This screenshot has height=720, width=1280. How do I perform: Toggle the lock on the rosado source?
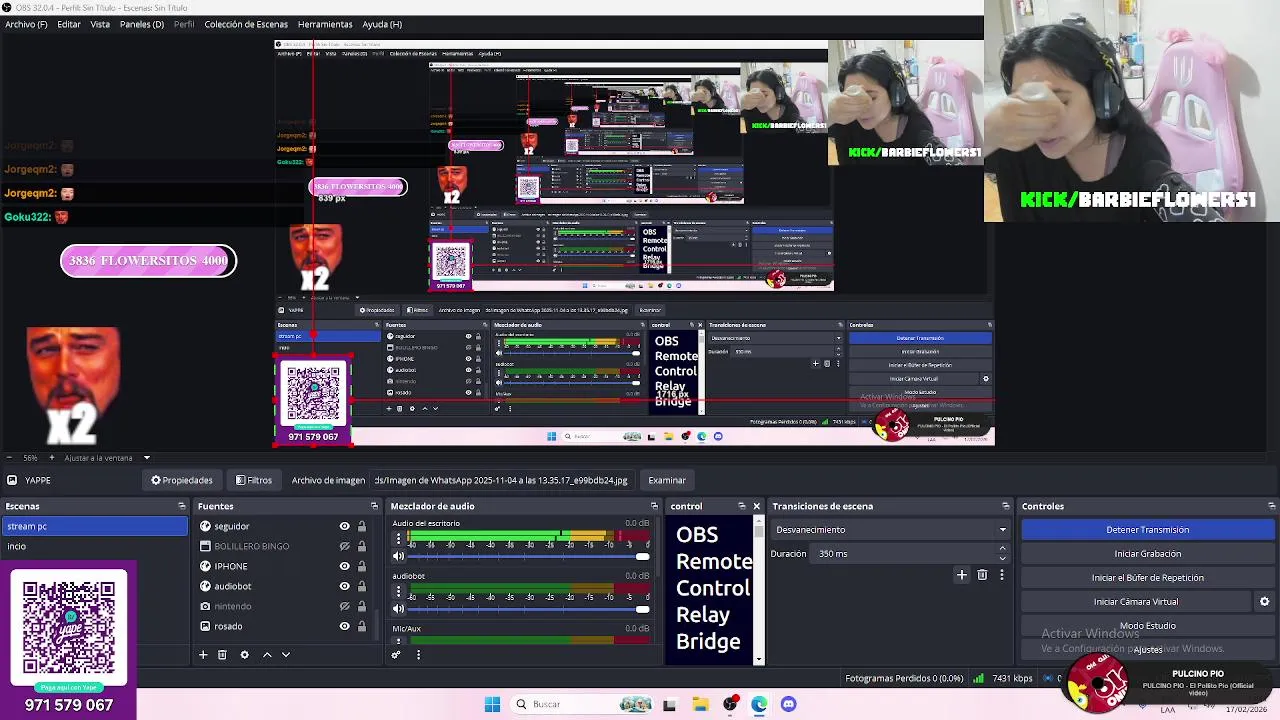362,626
